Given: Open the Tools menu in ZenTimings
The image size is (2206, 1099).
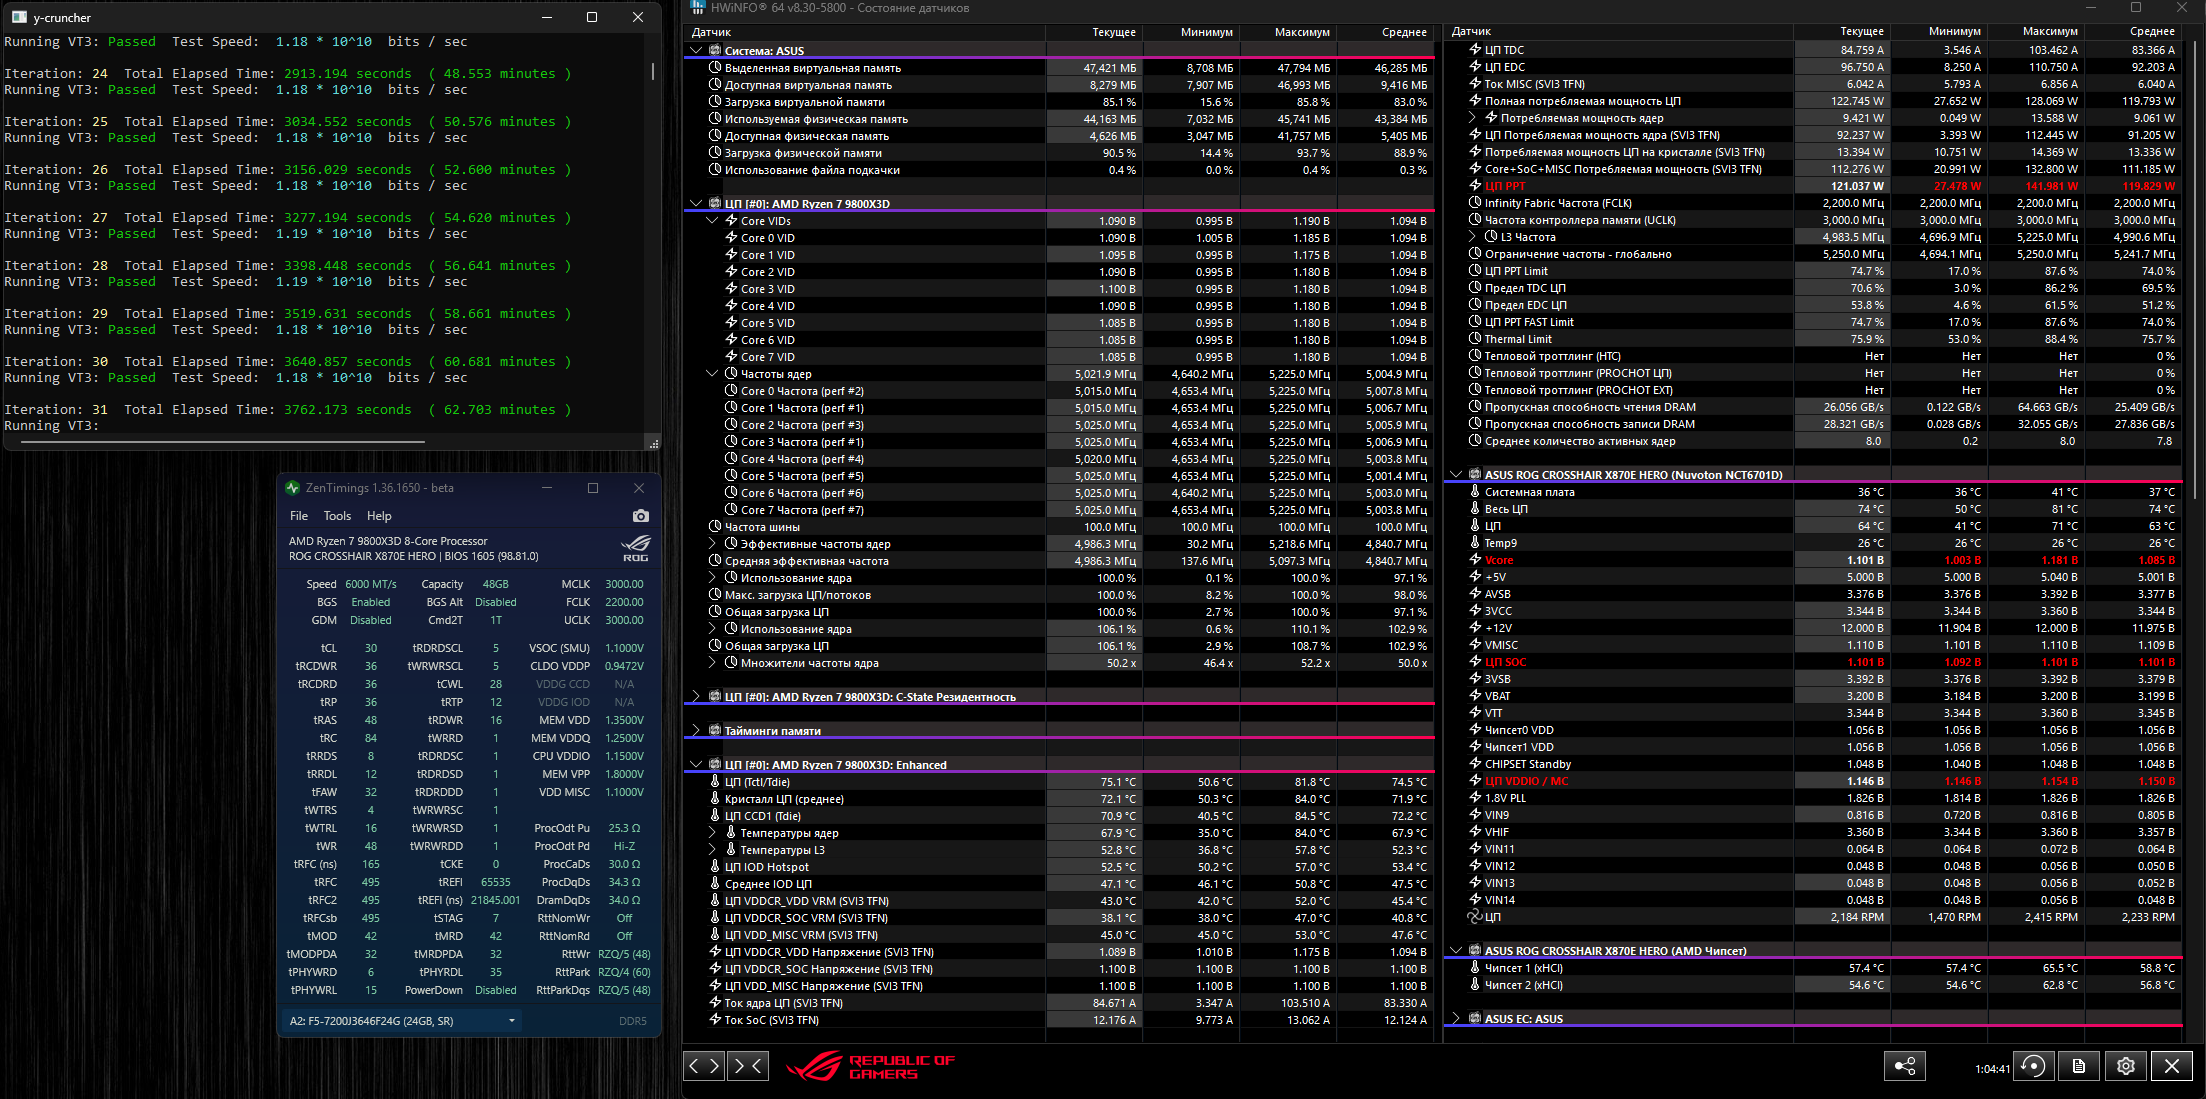Looking at the screenshot, I should pyautogui.click(x=337, y=516).
